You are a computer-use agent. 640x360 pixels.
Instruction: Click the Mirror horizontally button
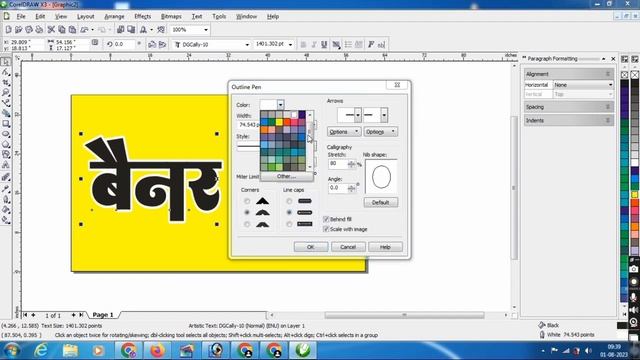pos(152,44)
